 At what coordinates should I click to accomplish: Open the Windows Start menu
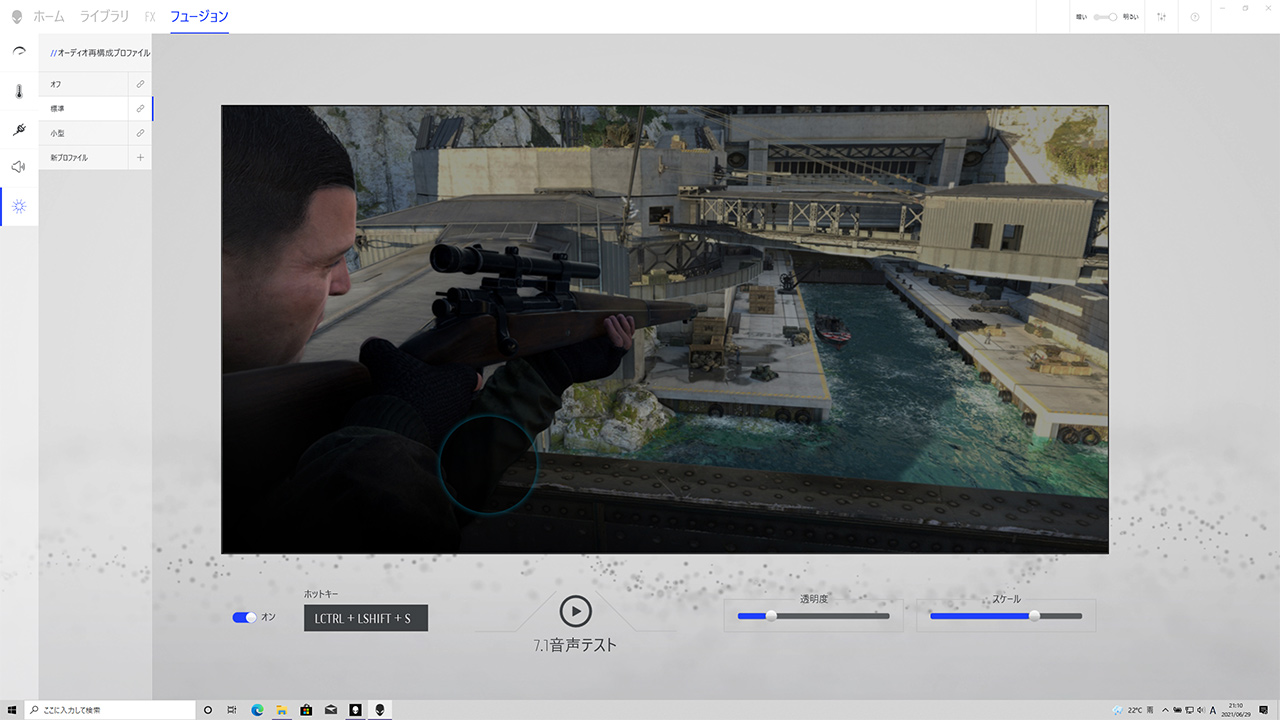coord(12,710)
